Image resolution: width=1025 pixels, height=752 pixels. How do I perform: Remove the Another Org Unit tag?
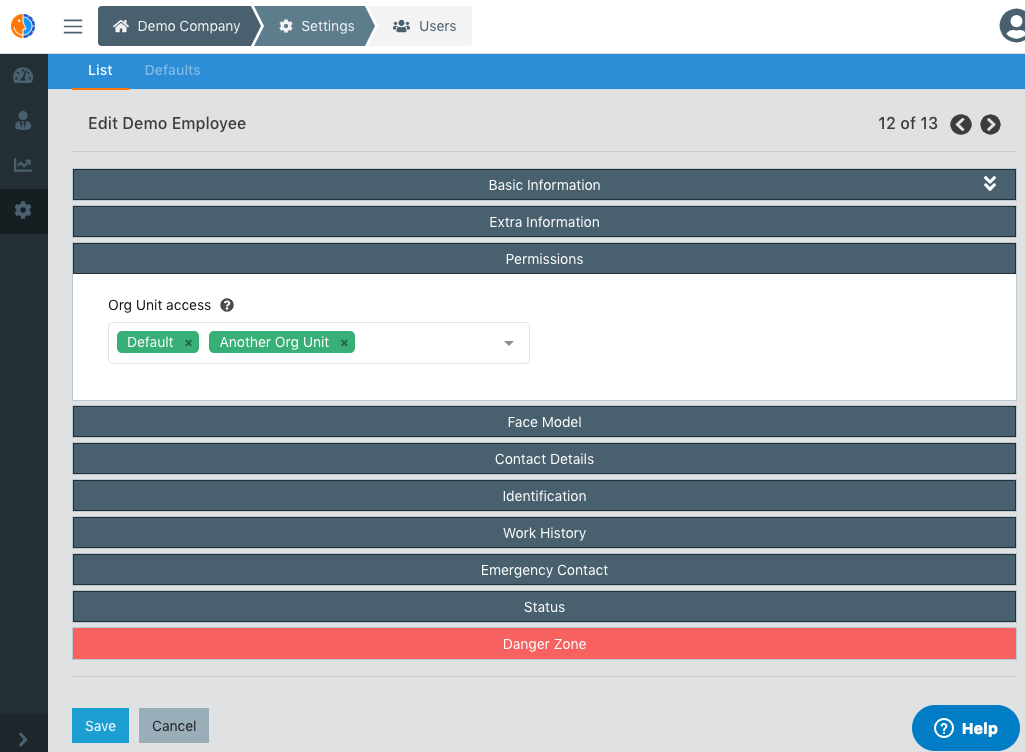click(x=344, y=343)
